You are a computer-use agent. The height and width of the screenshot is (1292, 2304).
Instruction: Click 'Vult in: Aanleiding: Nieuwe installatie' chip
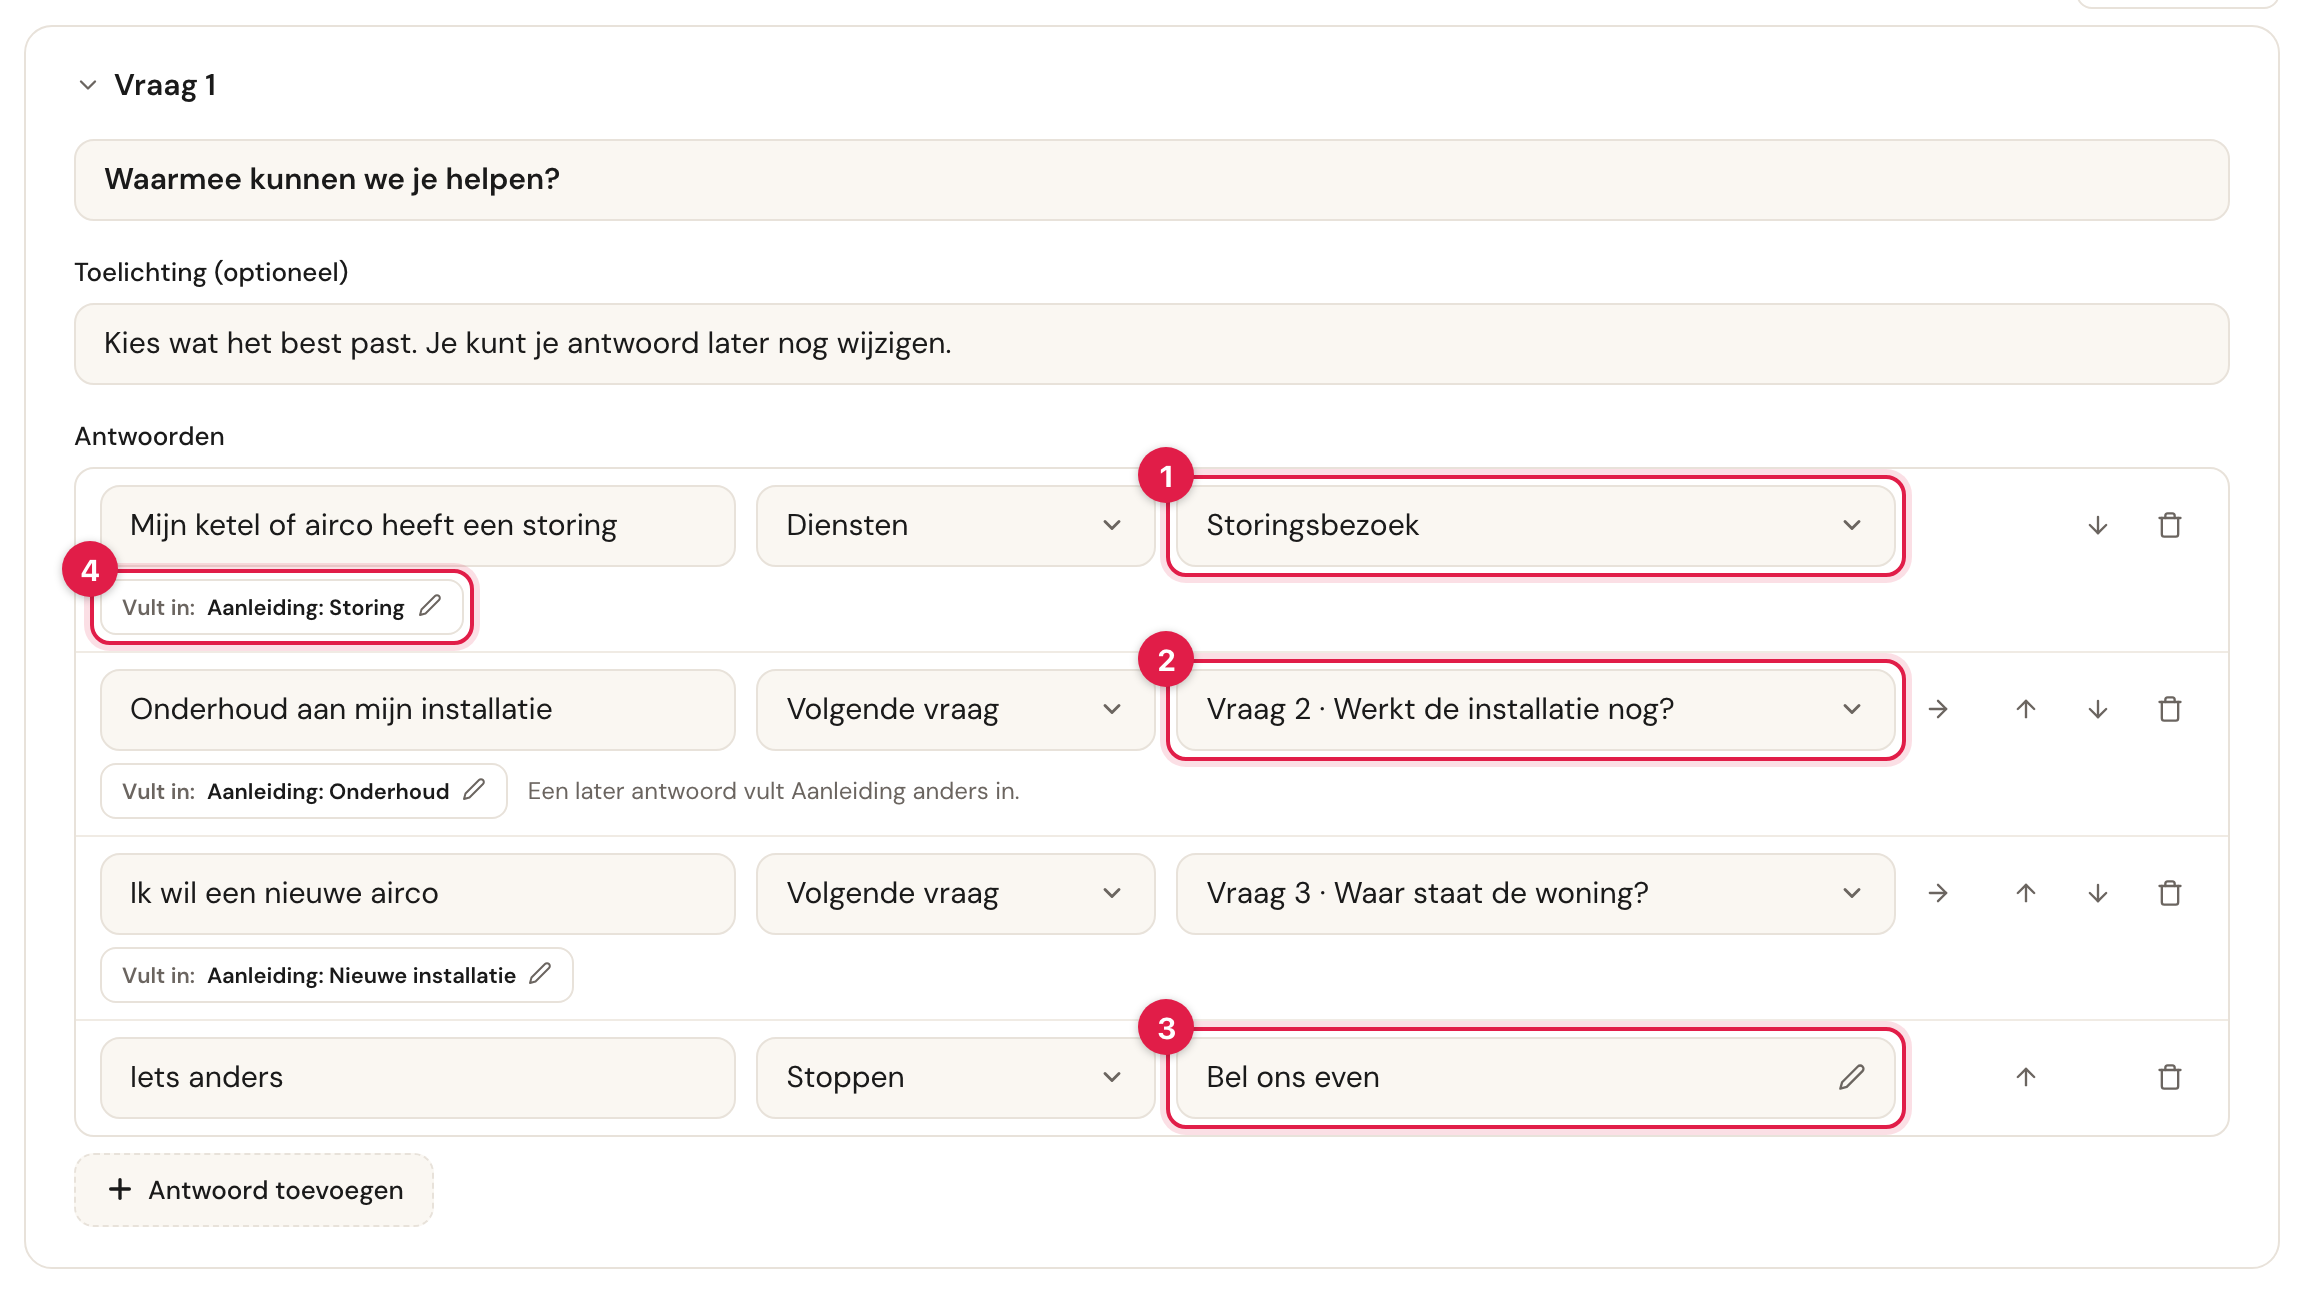[337, 975]
